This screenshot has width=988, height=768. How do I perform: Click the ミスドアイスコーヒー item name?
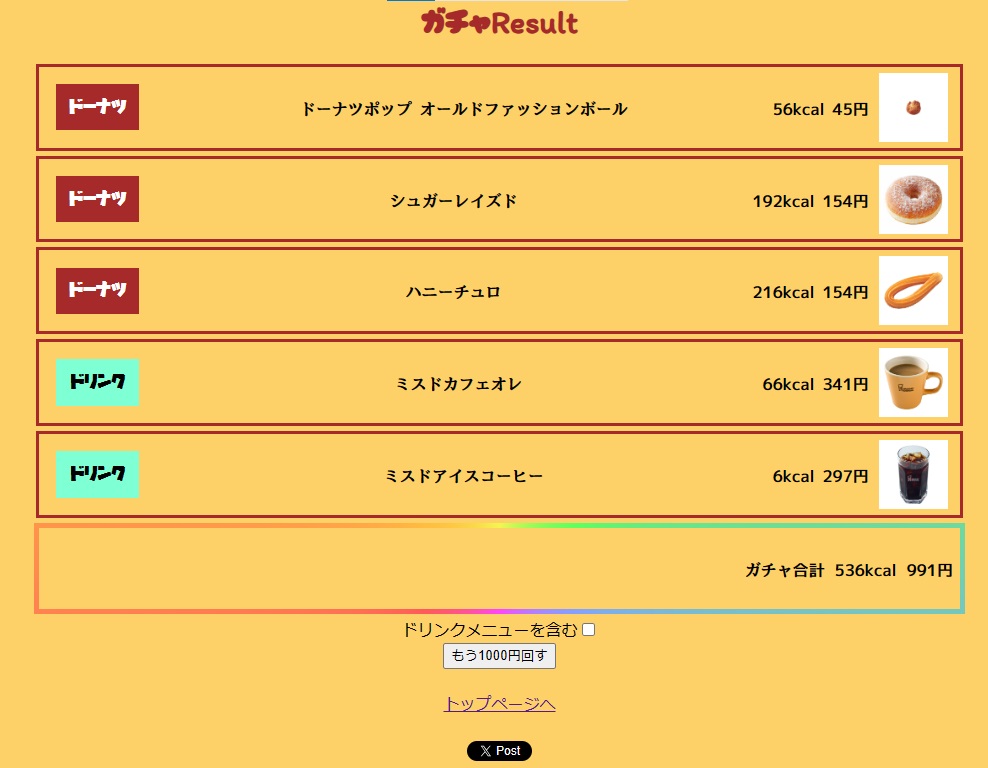tap(464, 476)
